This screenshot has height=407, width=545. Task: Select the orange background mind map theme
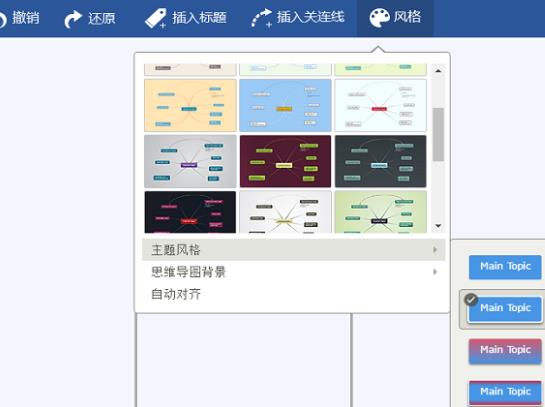[190, 105]
